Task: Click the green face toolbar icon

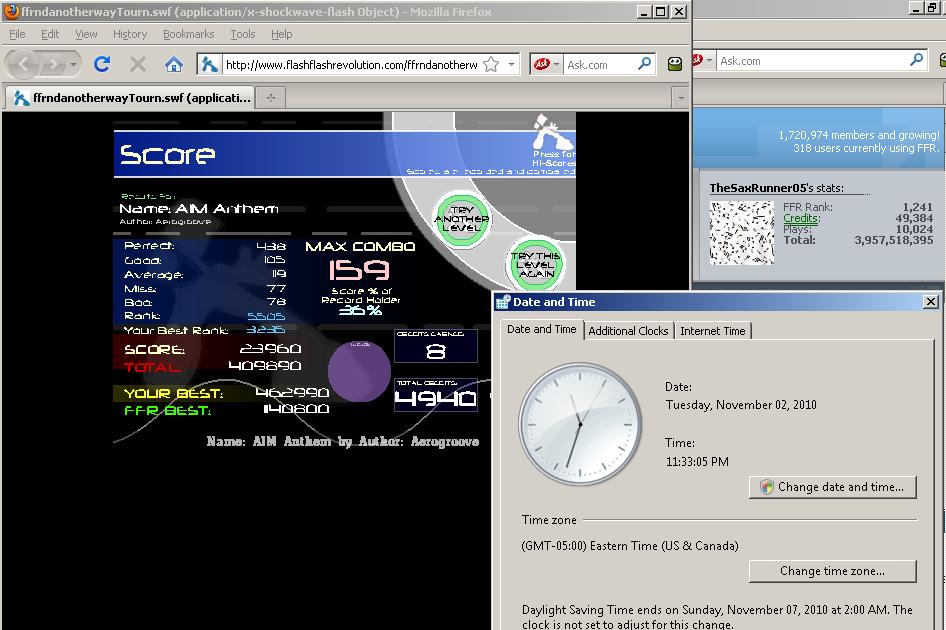Action: tap(675, 64)
